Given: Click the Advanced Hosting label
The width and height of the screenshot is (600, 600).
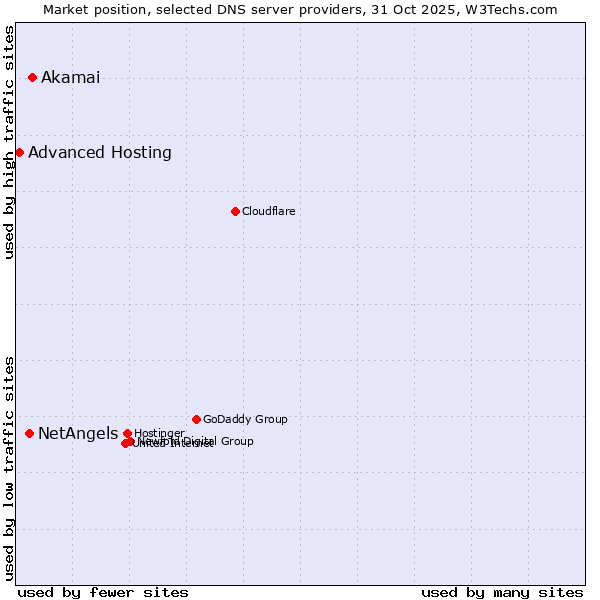Looking at the screenshot, I should click(x=100, y=152).
